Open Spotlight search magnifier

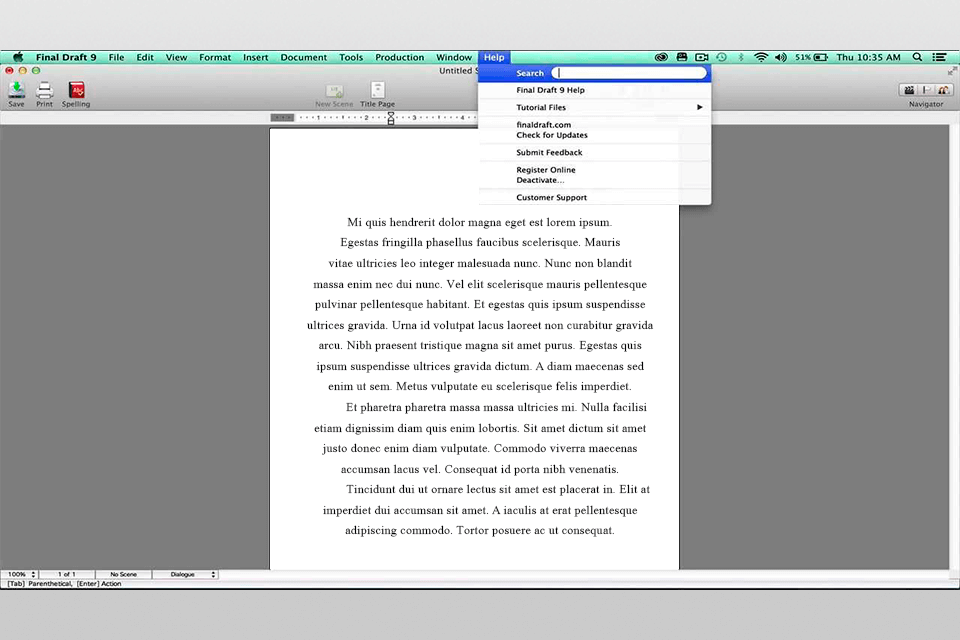tap(917, 57)
